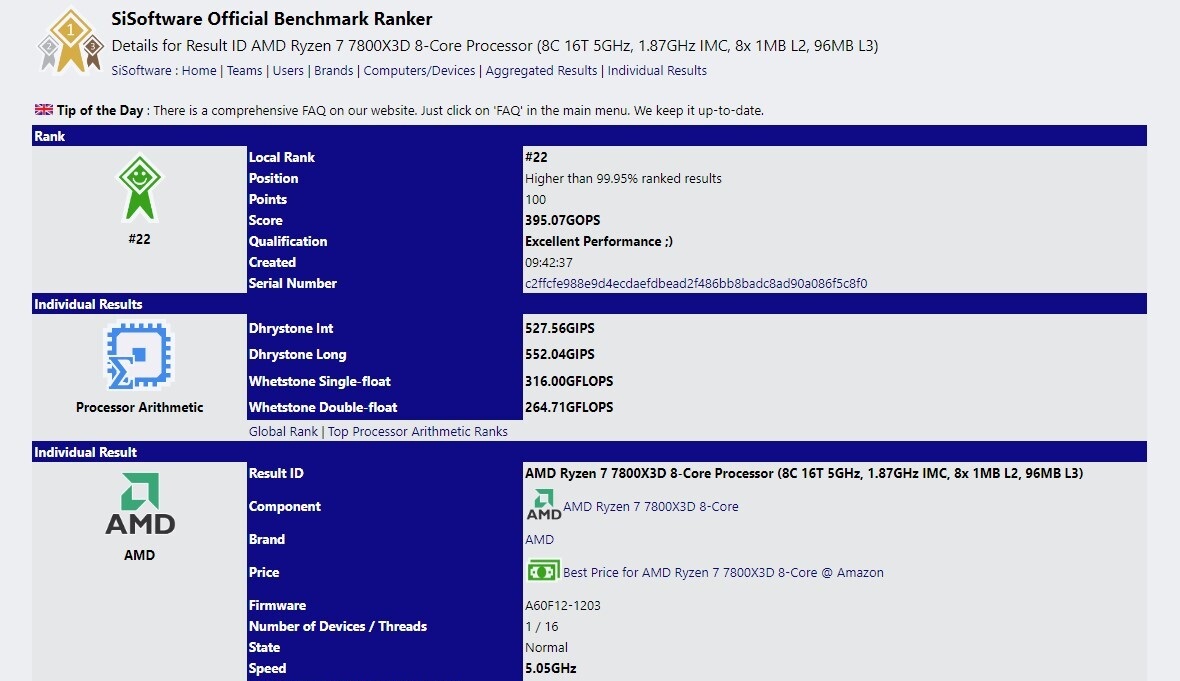Click the 316.00GFLOPS Whetstone Single-float value
This screenshot has height=681, width=1180.
coord(569,382)
